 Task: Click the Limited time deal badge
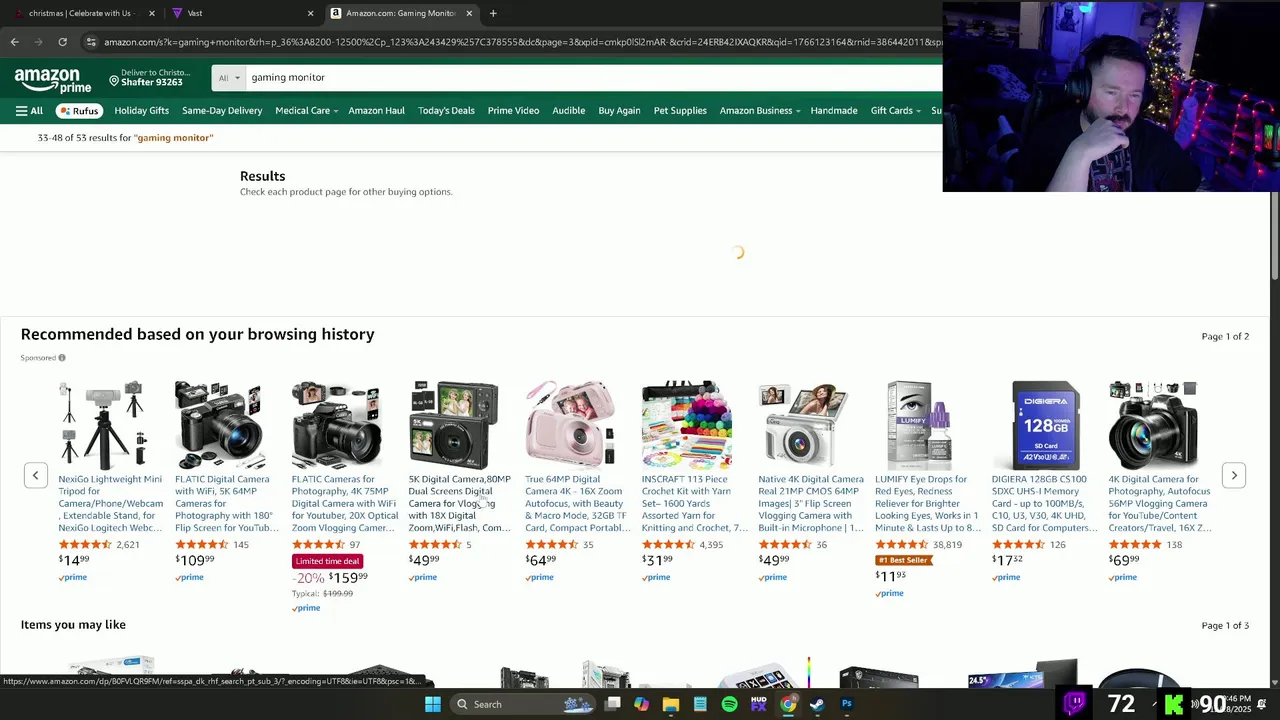pos(327,561)
